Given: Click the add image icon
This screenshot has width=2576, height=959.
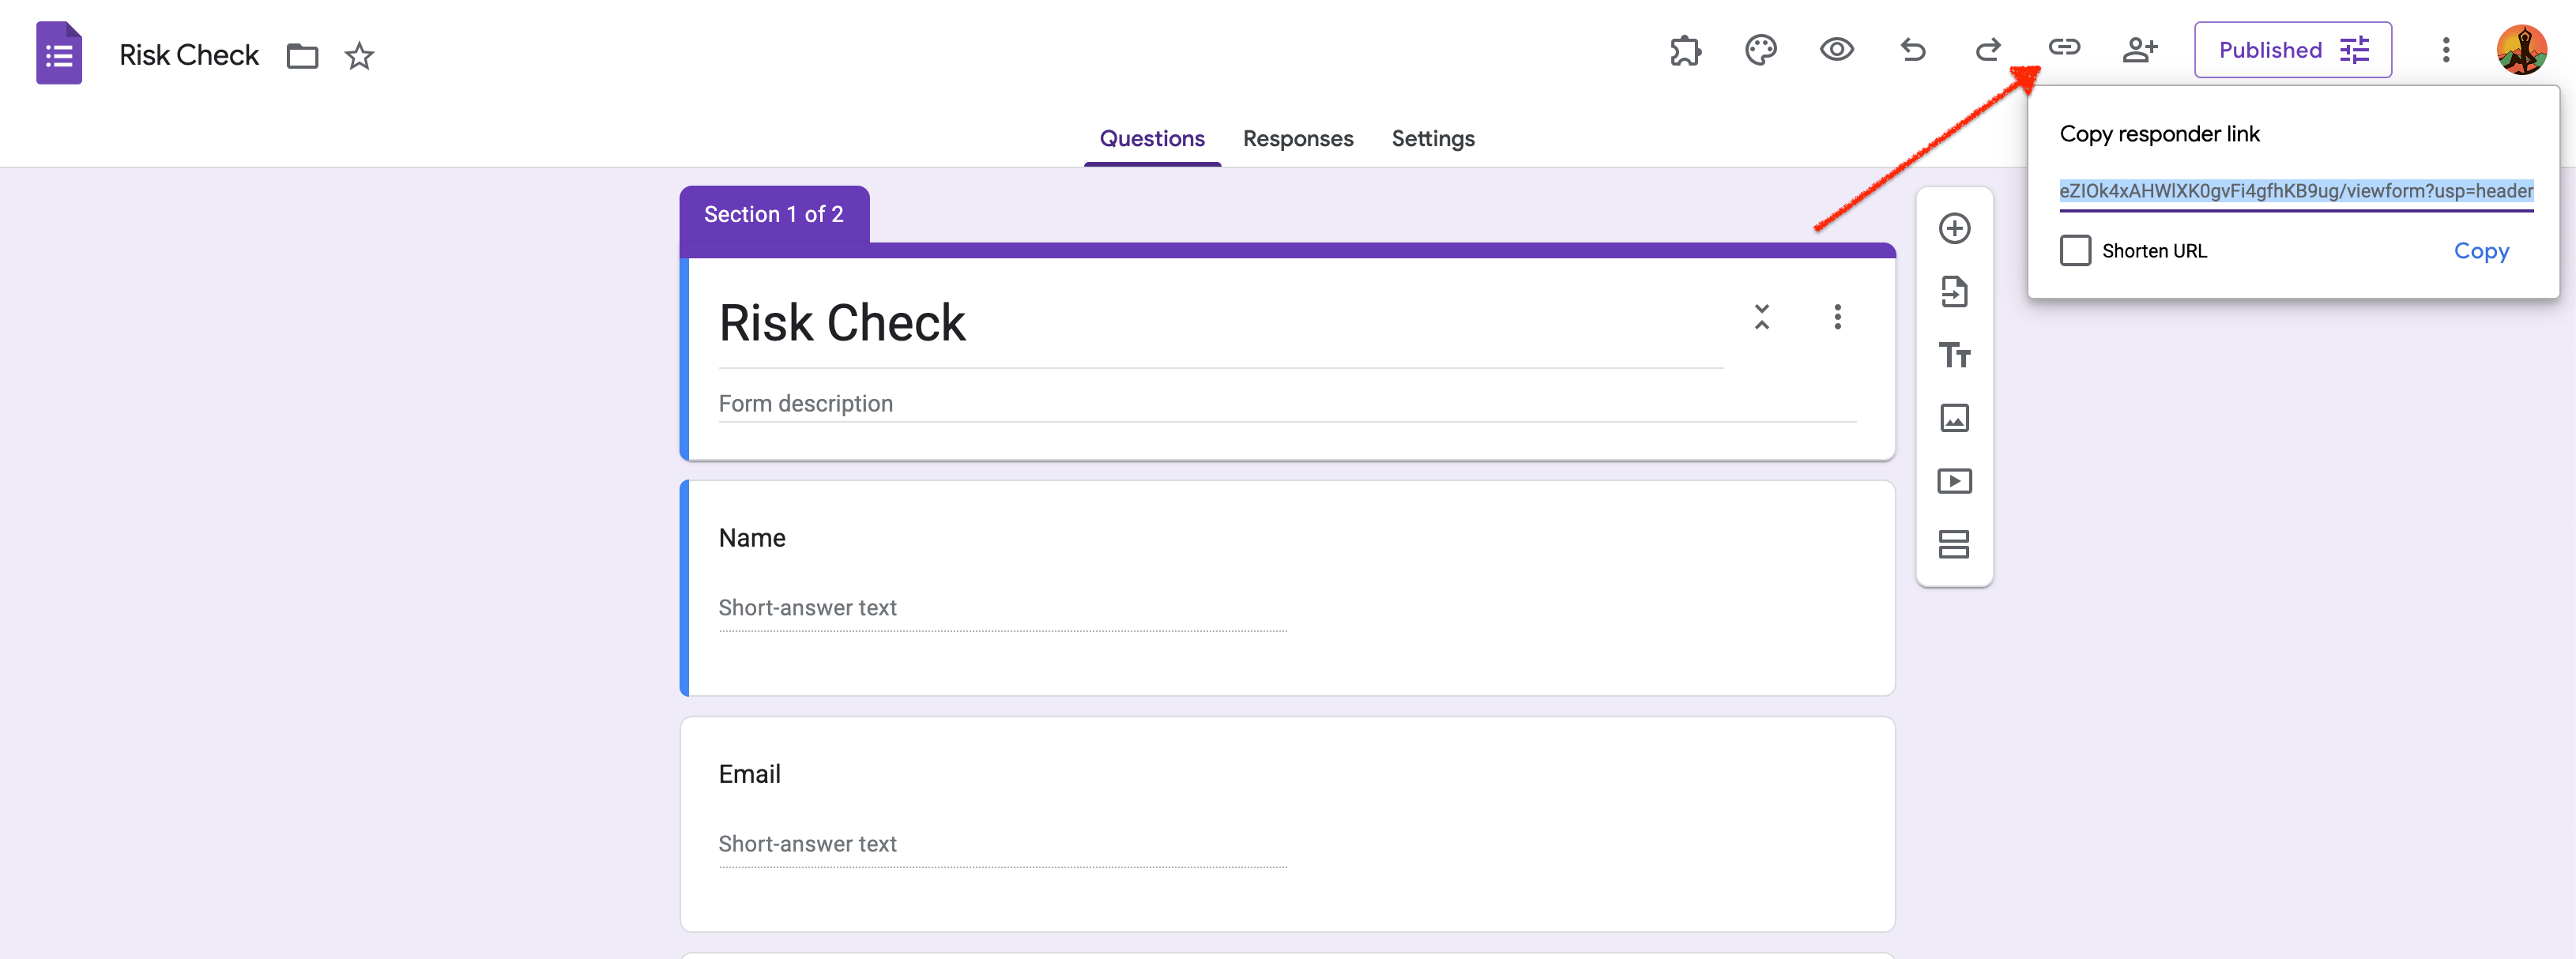Looking at the screenshot, I should click(x=1954, y=418).
